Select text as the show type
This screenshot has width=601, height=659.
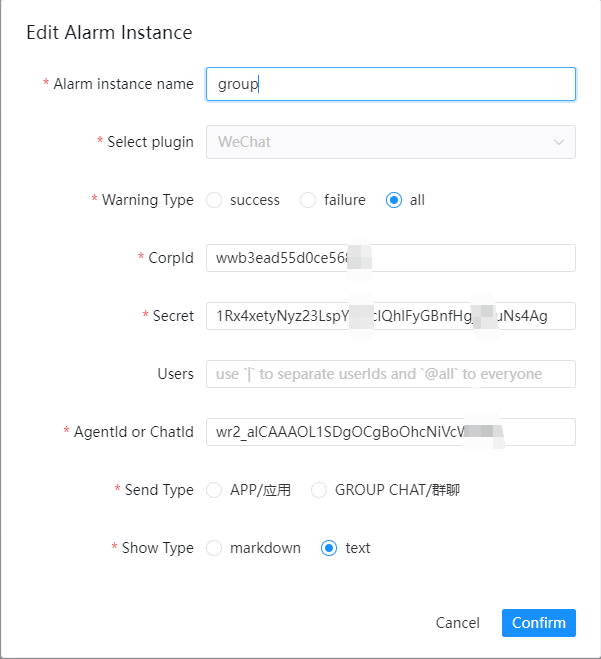[x=329, y=548]
